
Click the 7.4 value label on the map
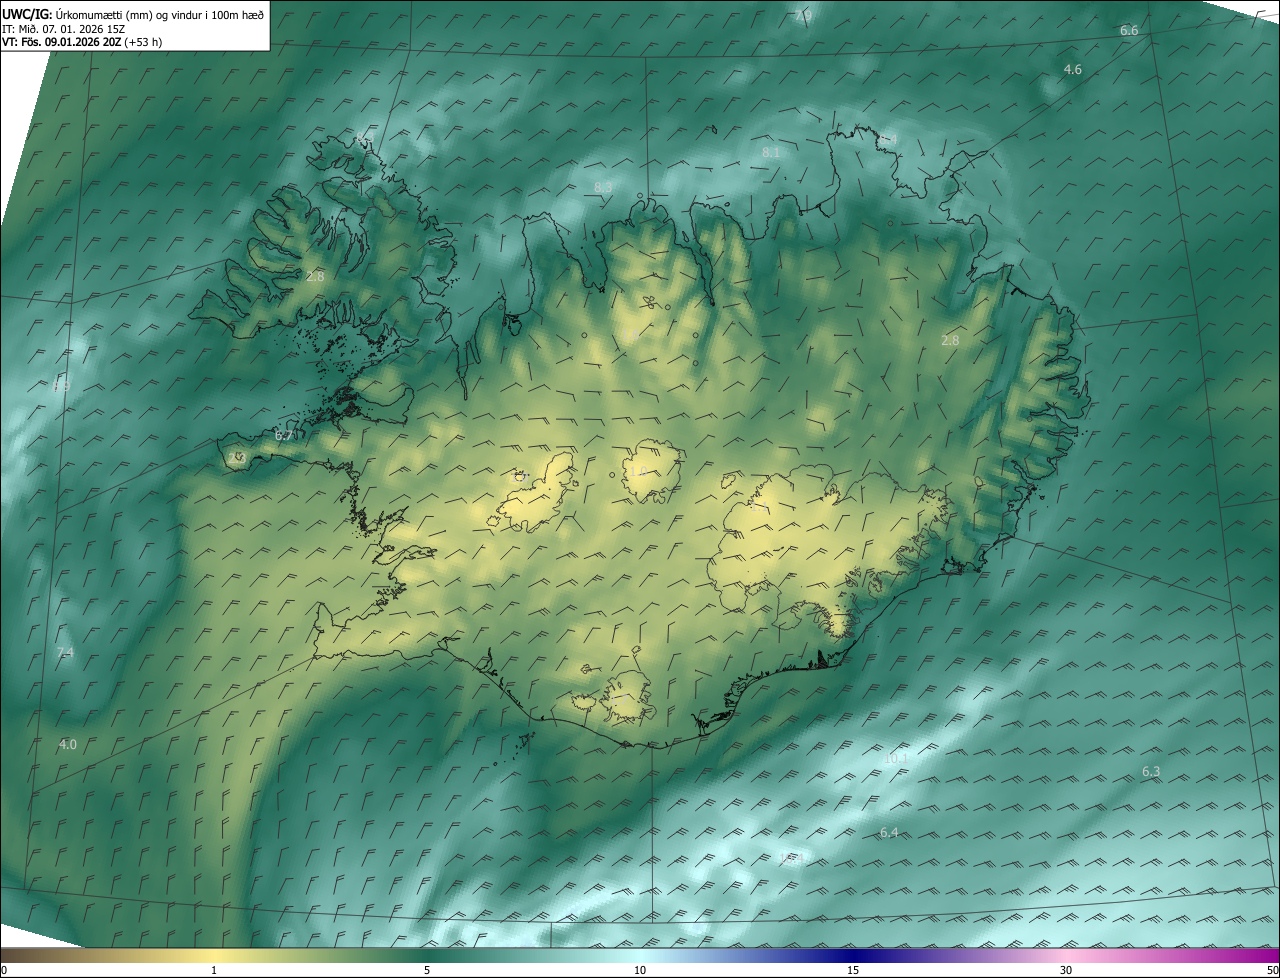(x=65, y=653)
